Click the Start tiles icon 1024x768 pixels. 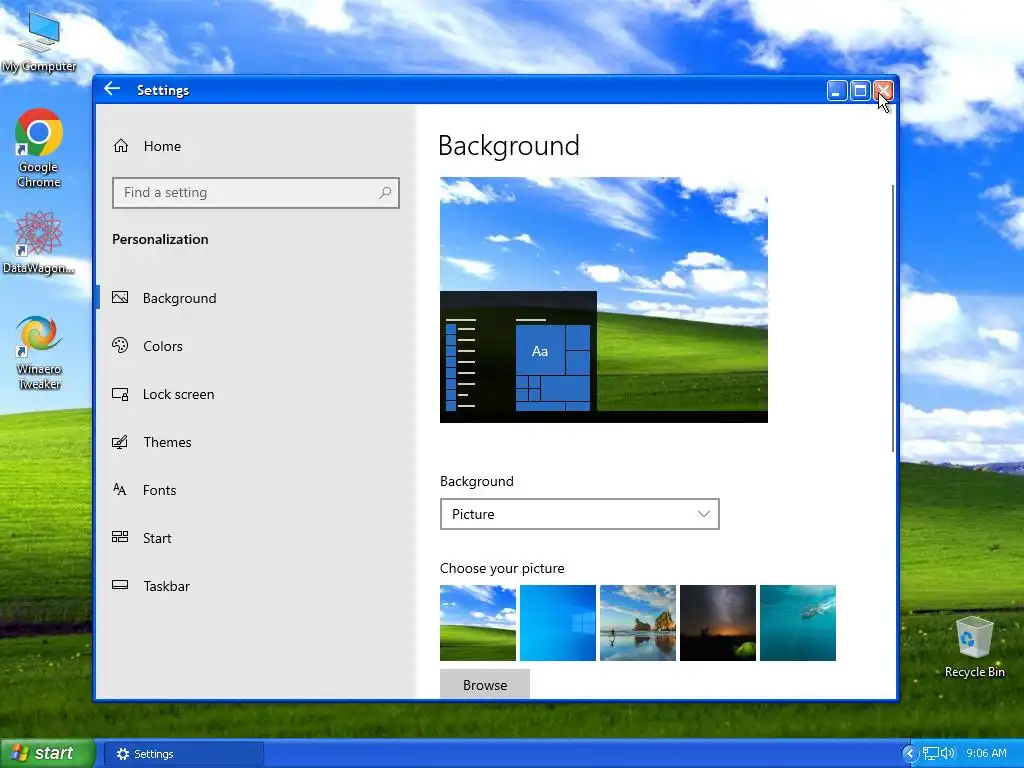click(x=120, y=537)
